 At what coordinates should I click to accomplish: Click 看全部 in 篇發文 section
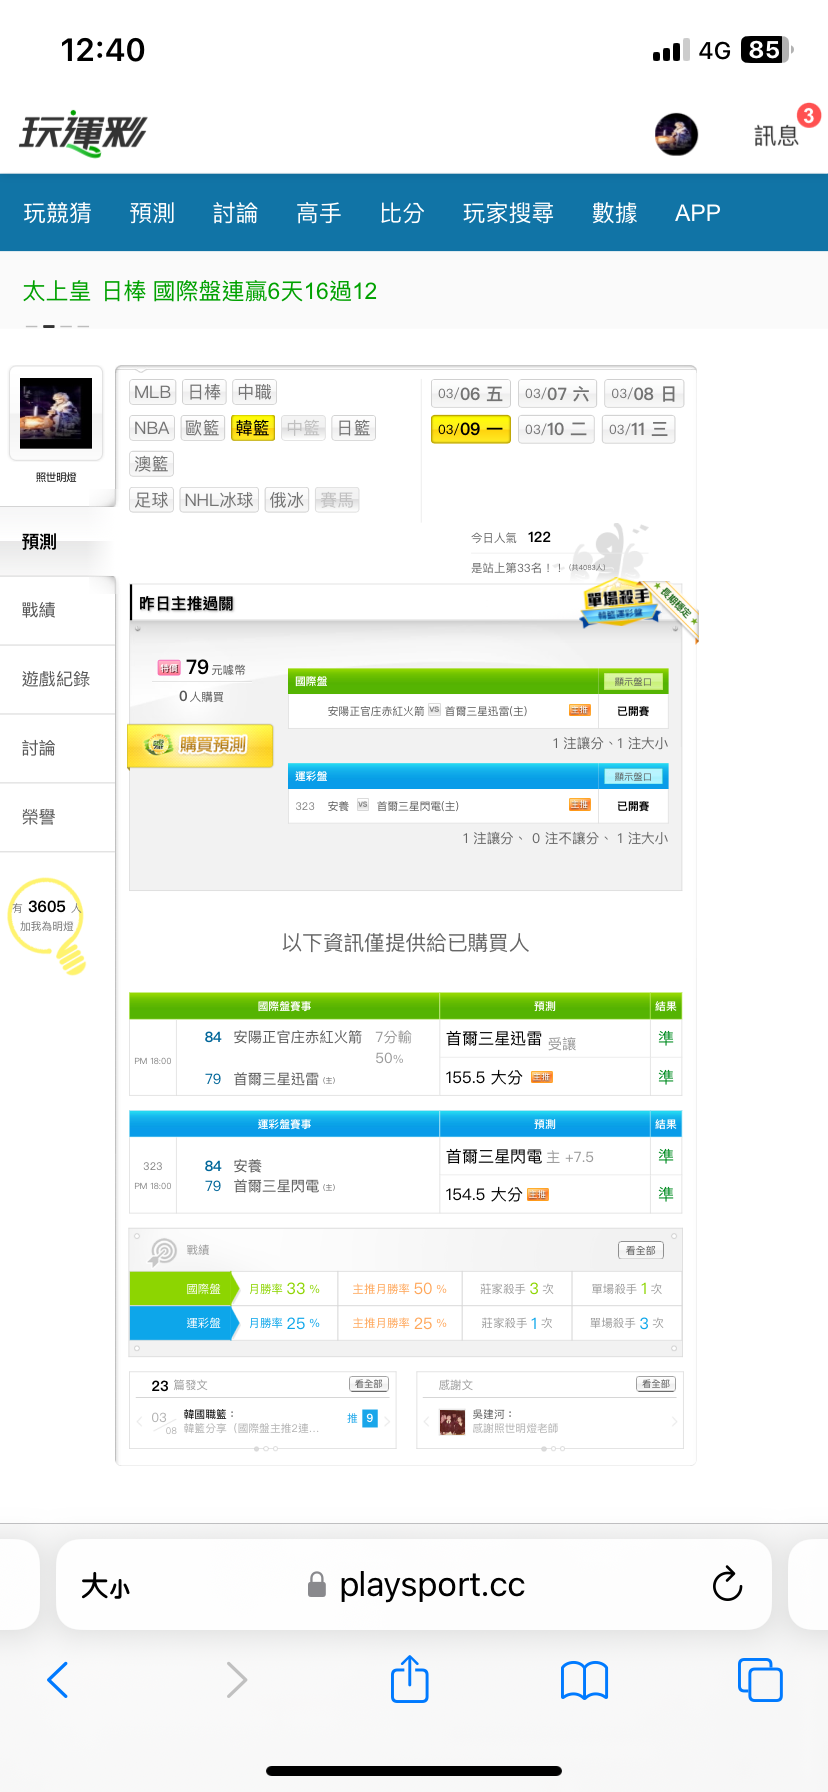368,1384
